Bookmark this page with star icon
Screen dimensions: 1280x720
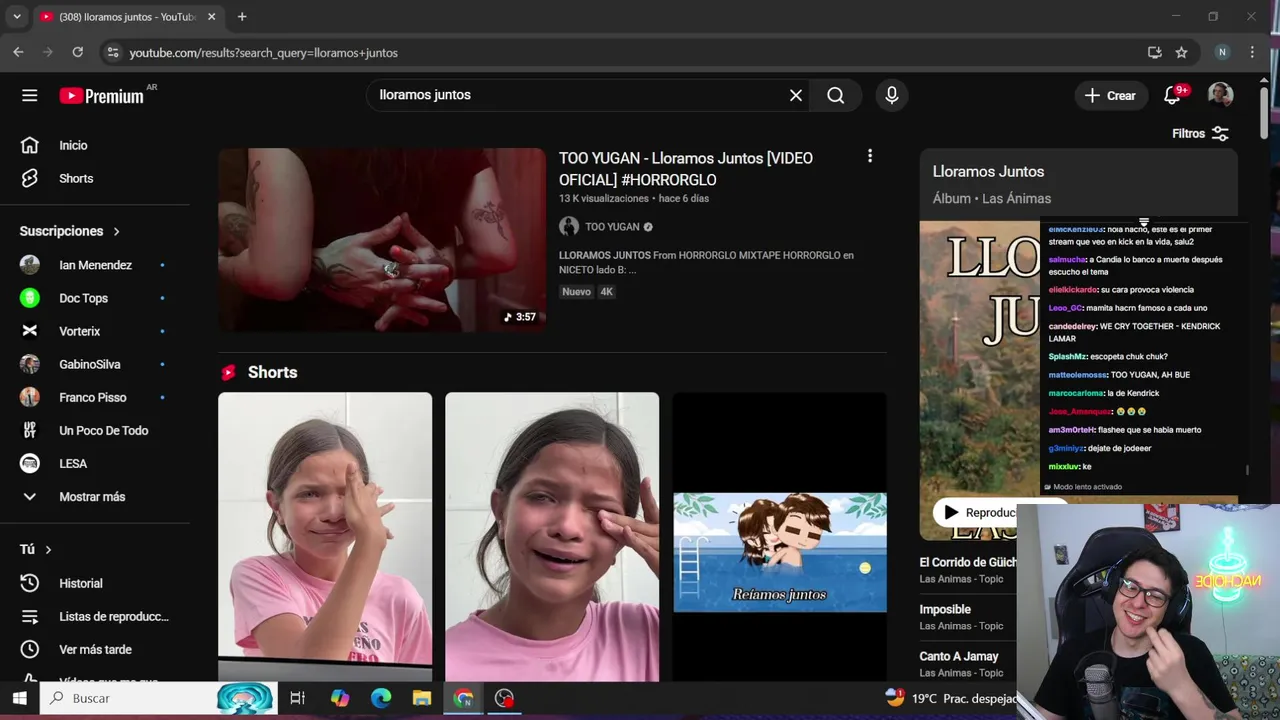pos(1182,52)
